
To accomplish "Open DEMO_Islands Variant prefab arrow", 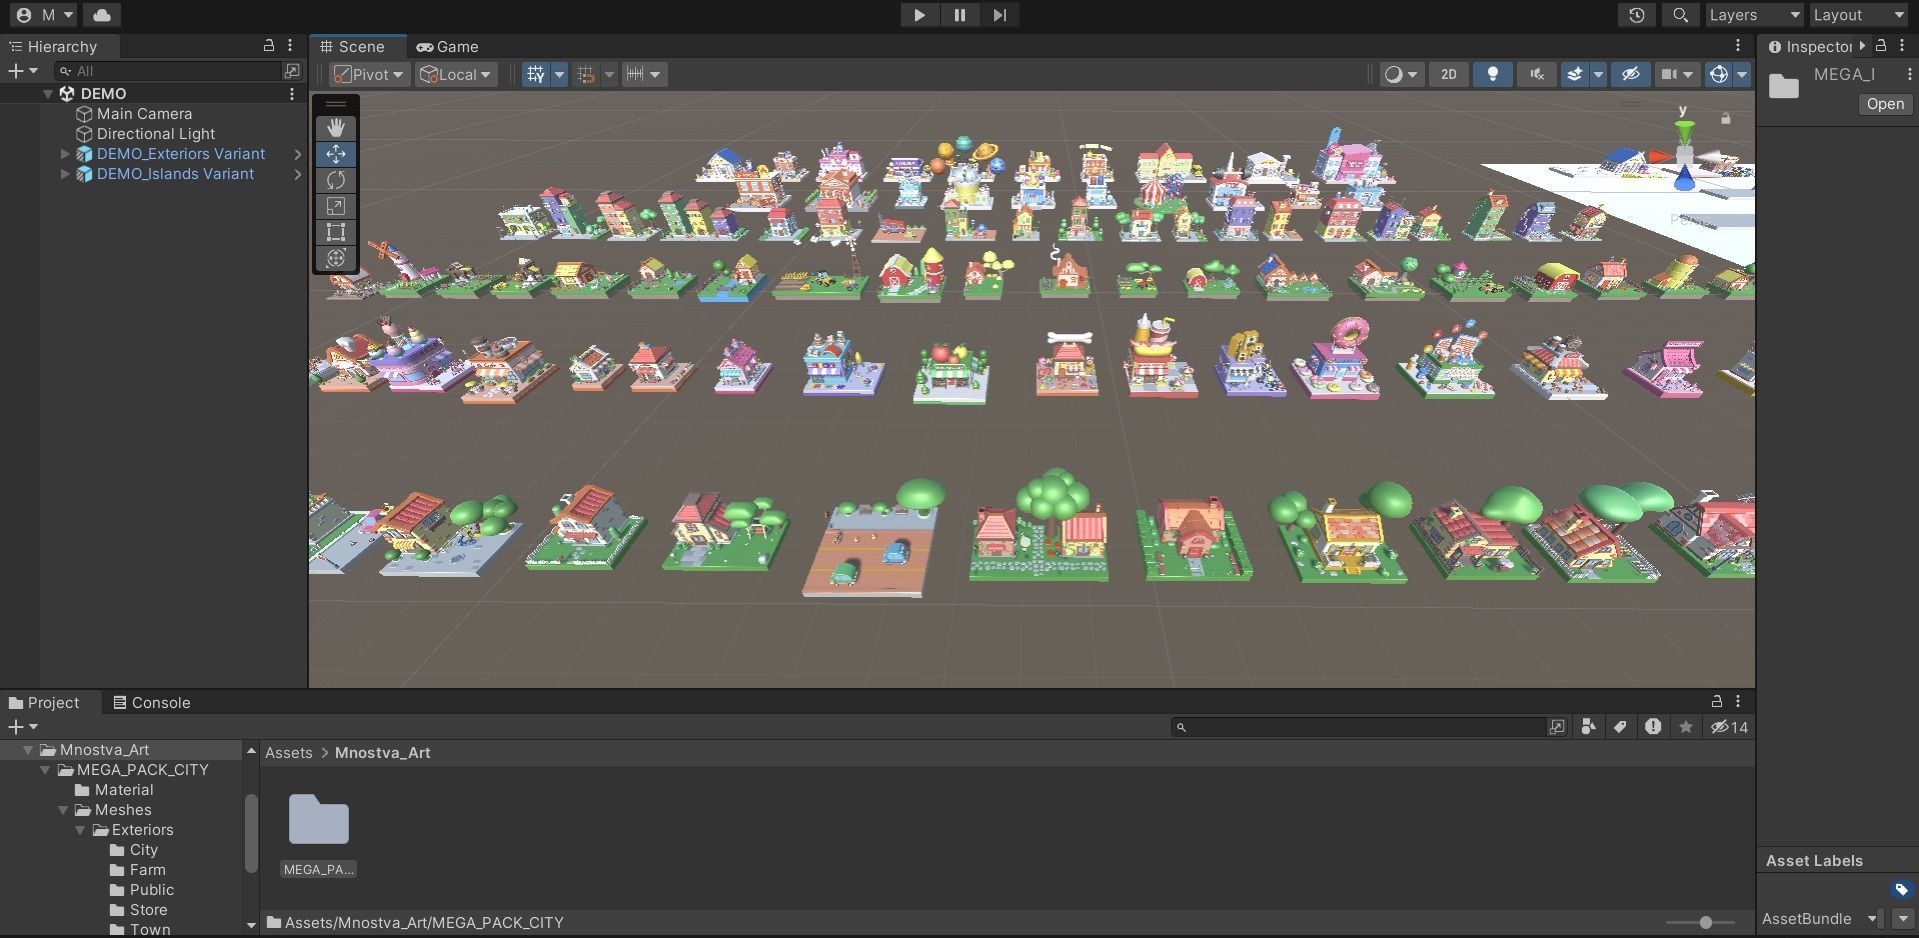I will 297,174.
